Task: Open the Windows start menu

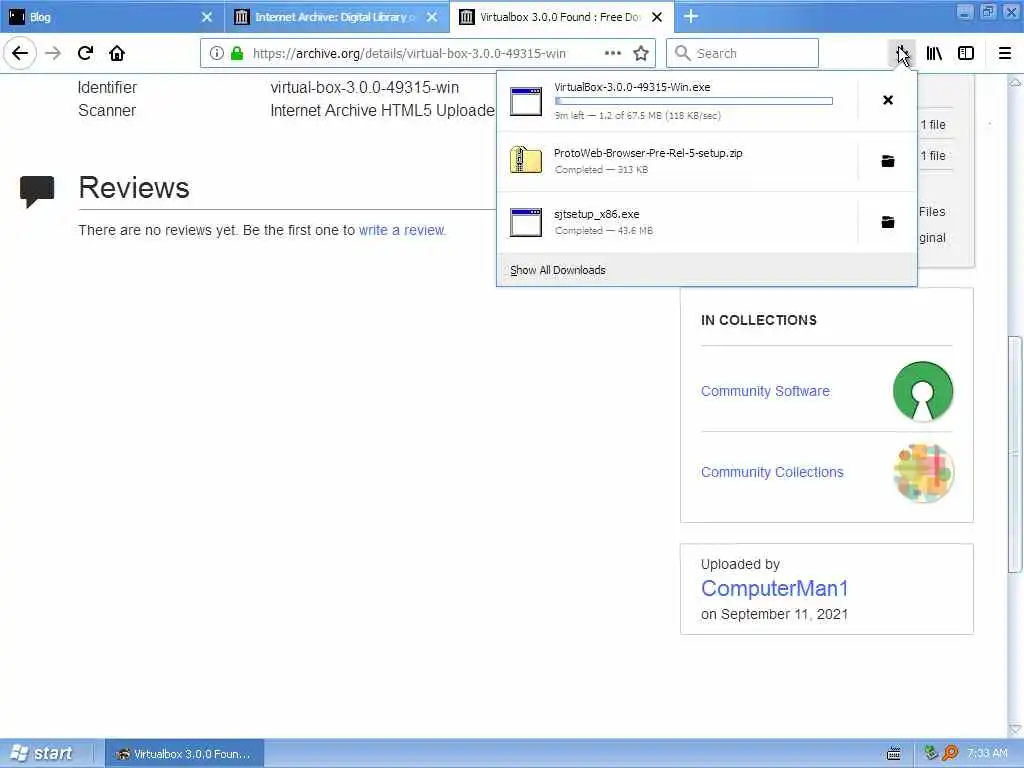Action: [43, 753]
